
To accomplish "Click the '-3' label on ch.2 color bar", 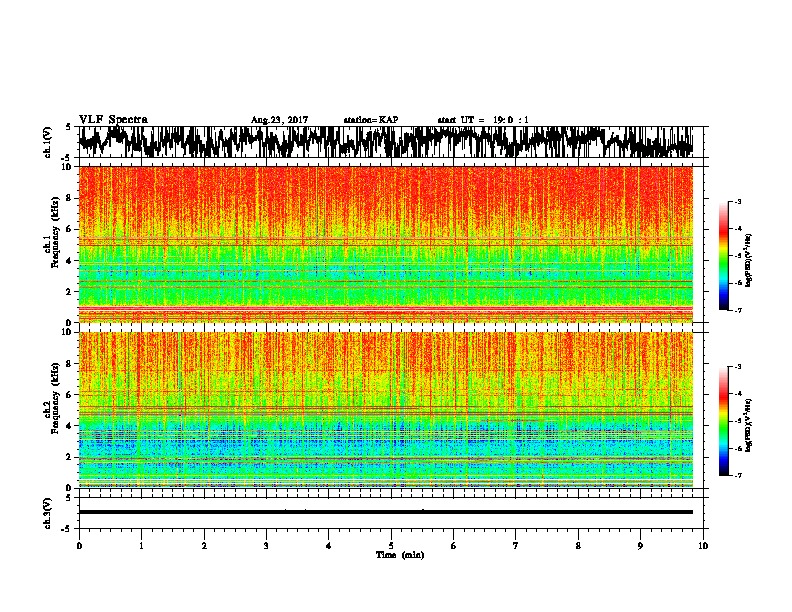I will (737, 367).
